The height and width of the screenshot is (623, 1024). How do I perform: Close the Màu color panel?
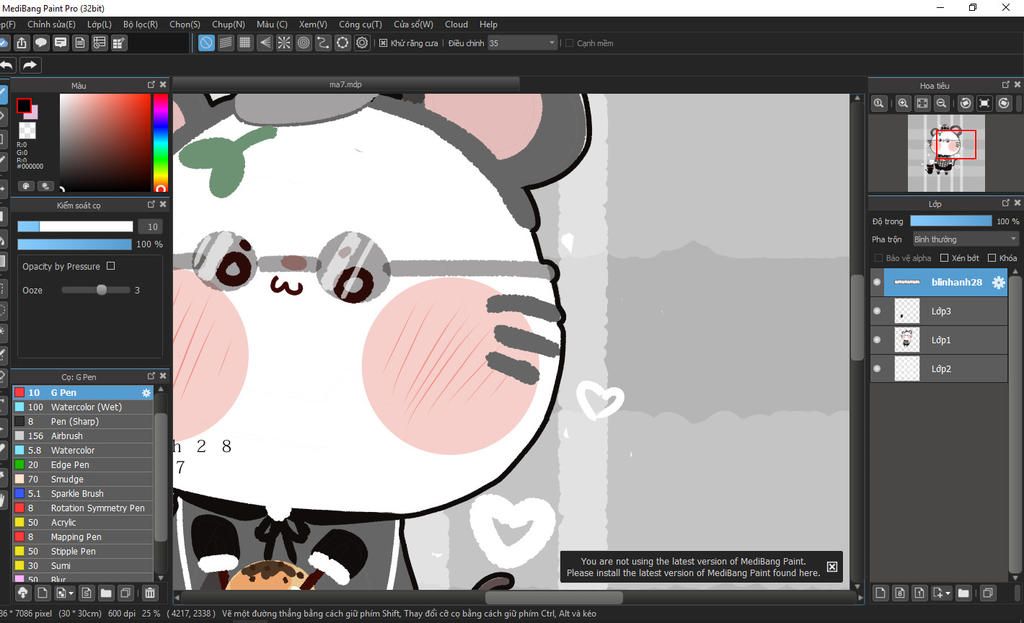[x=163, y=84]
